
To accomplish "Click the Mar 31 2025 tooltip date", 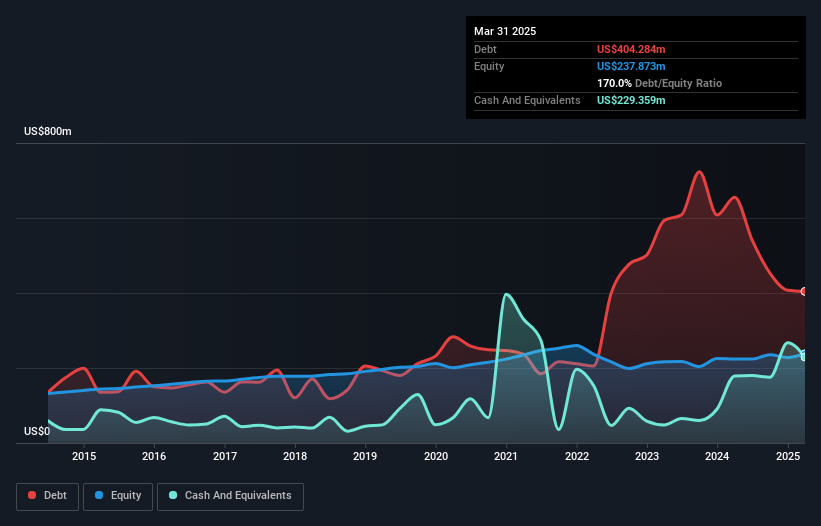I will 505,31.
